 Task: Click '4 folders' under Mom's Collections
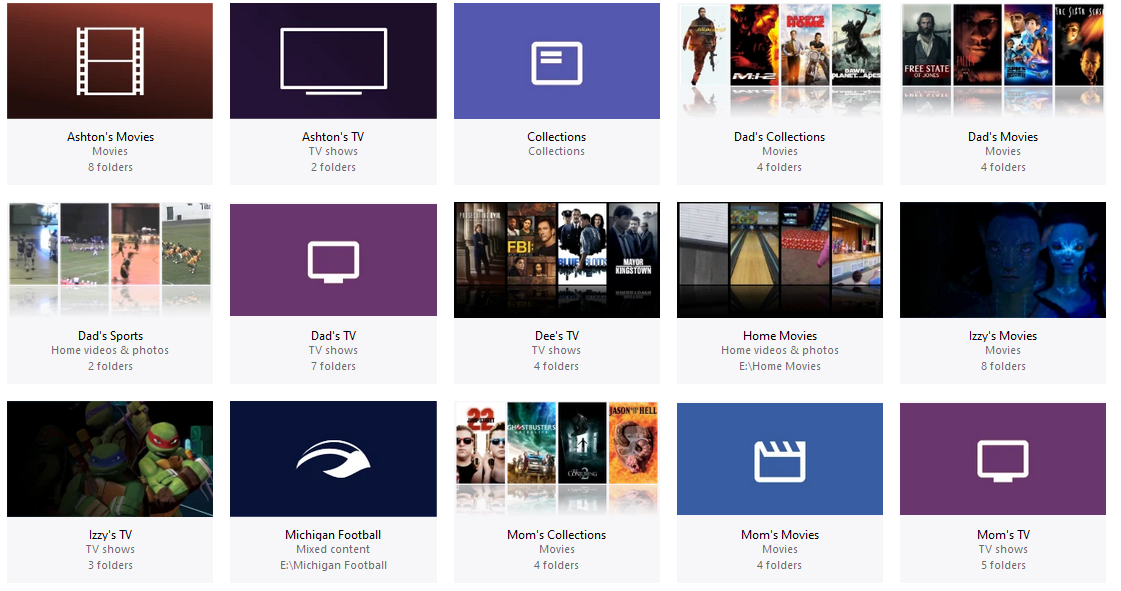click(556, 565)
